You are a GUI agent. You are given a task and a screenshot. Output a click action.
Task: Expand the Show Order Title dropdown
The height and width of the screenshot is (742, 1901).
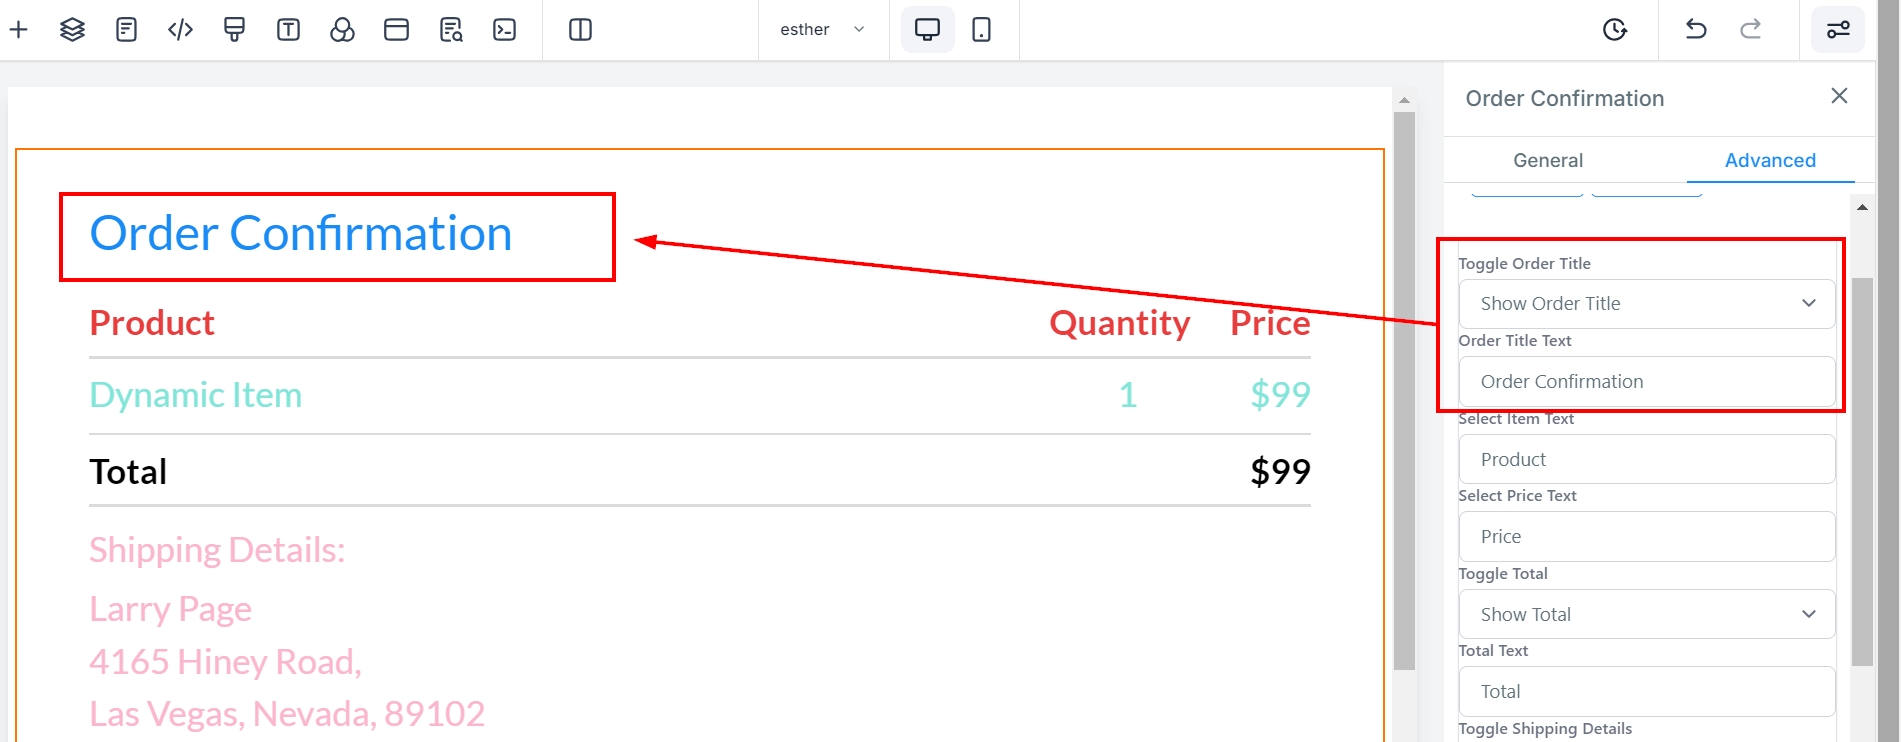[1646, 304]
